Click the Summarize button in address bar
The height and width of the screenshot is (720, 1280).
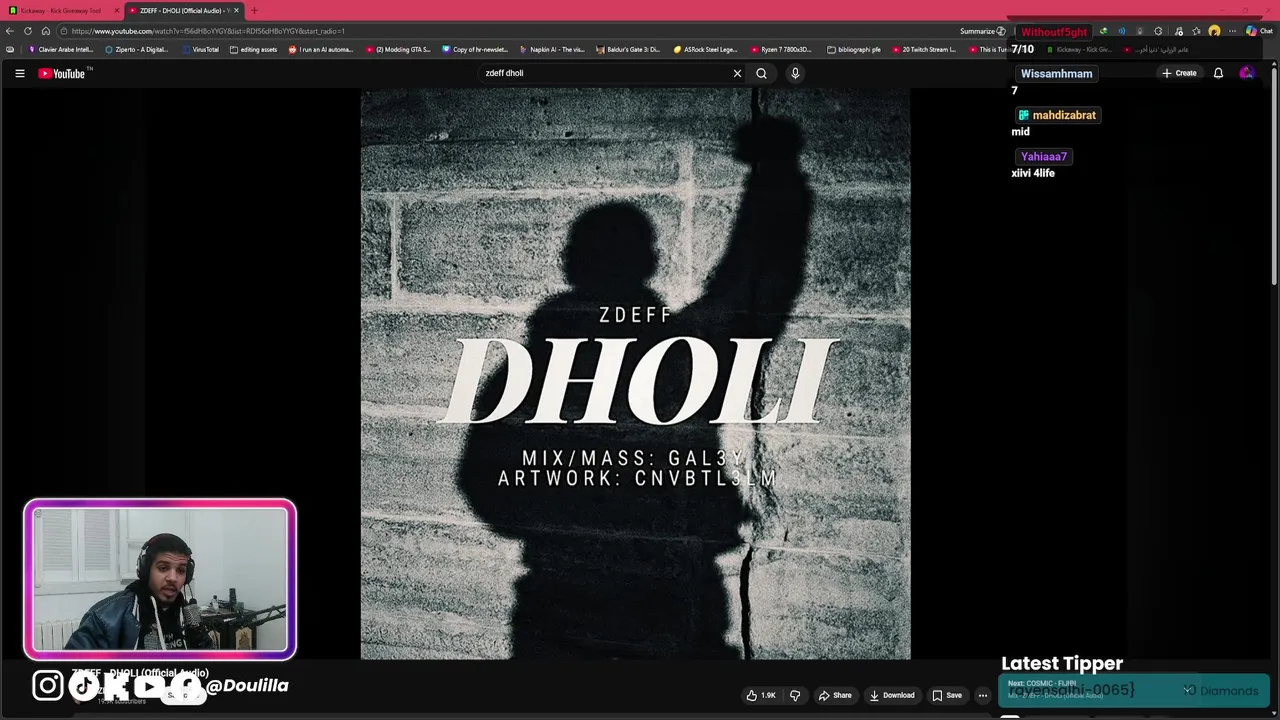pos(982,31)
